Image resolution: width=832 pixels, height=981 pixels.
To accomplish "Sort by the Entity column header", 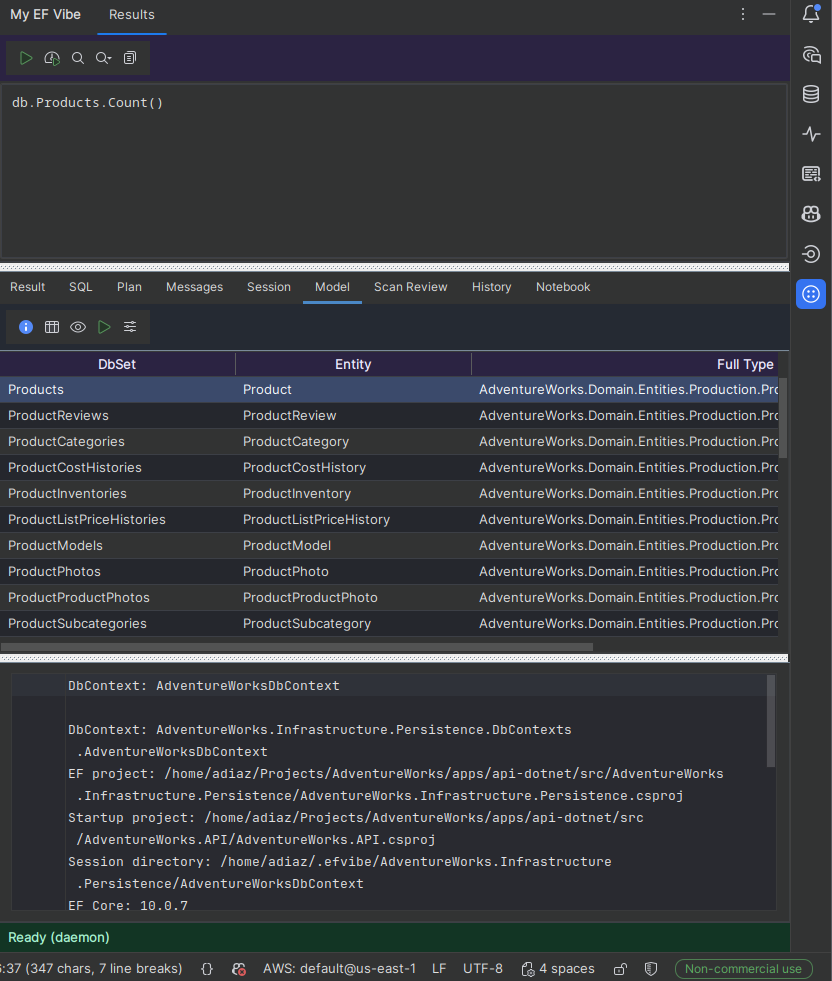I will pyautogui.click(x=353, y=364).
